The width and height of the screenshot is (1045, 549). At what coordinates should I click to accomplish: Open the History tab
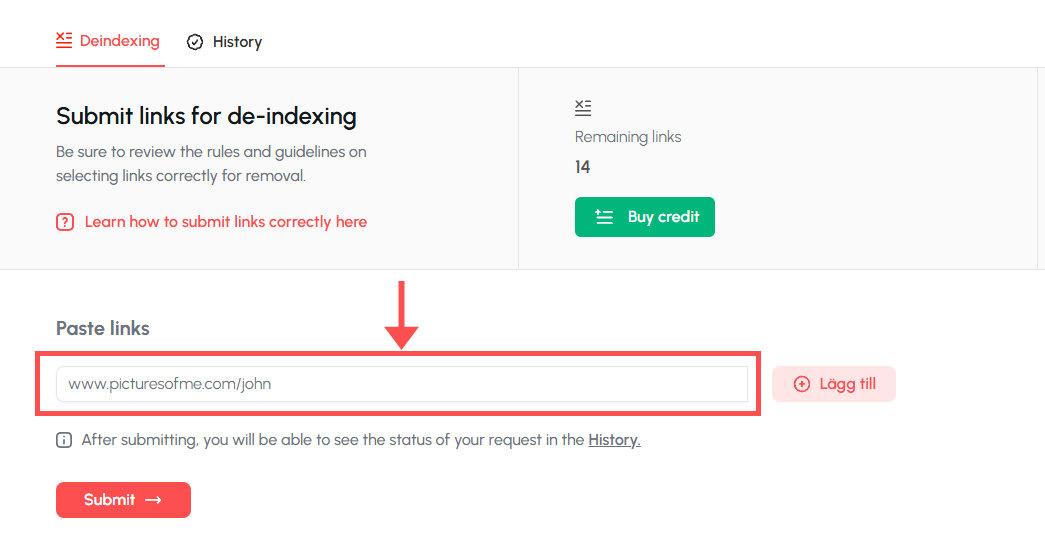236,42
